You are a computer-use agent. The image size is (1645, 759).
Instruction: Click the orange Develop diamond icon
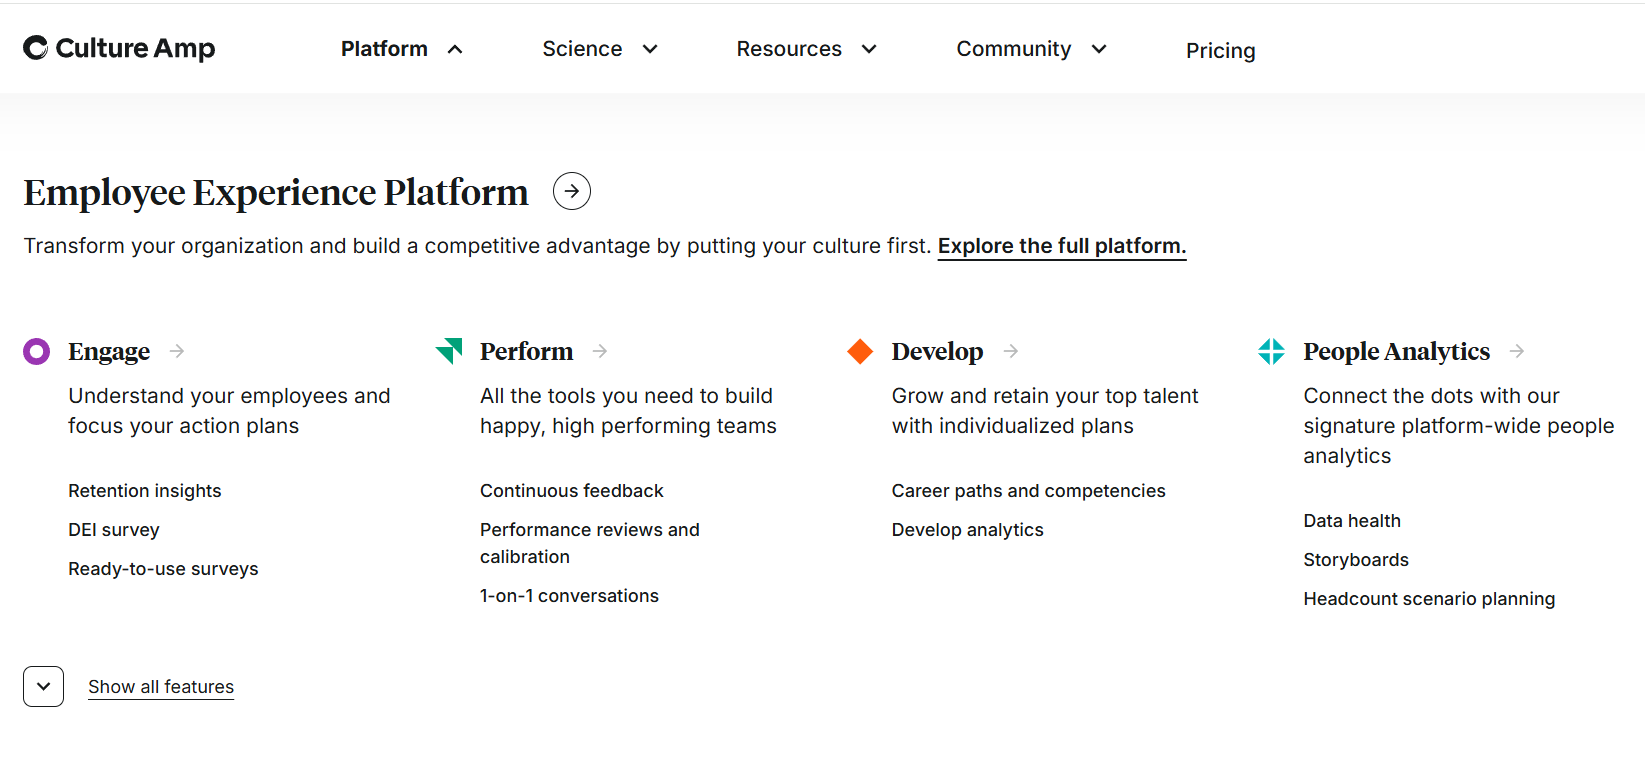[860, 351]
